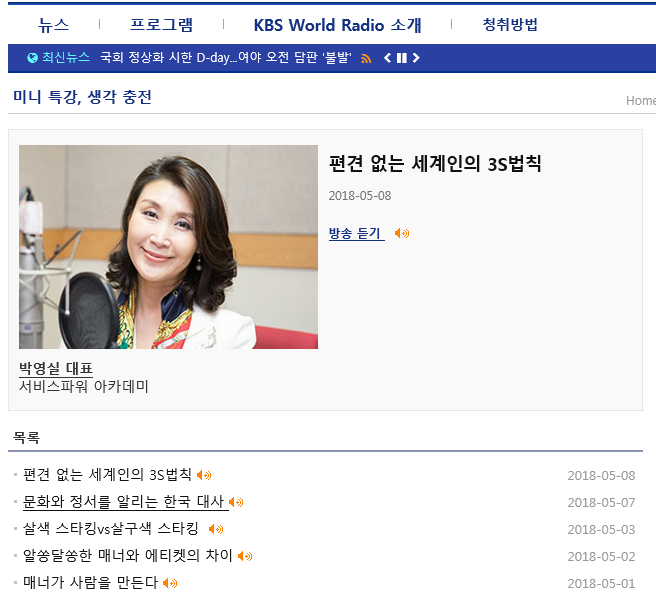The image size is (656, 595).
Task: Play speaker icon for 문화와 정서를 알리는 한국 대사
Action: 236,502
